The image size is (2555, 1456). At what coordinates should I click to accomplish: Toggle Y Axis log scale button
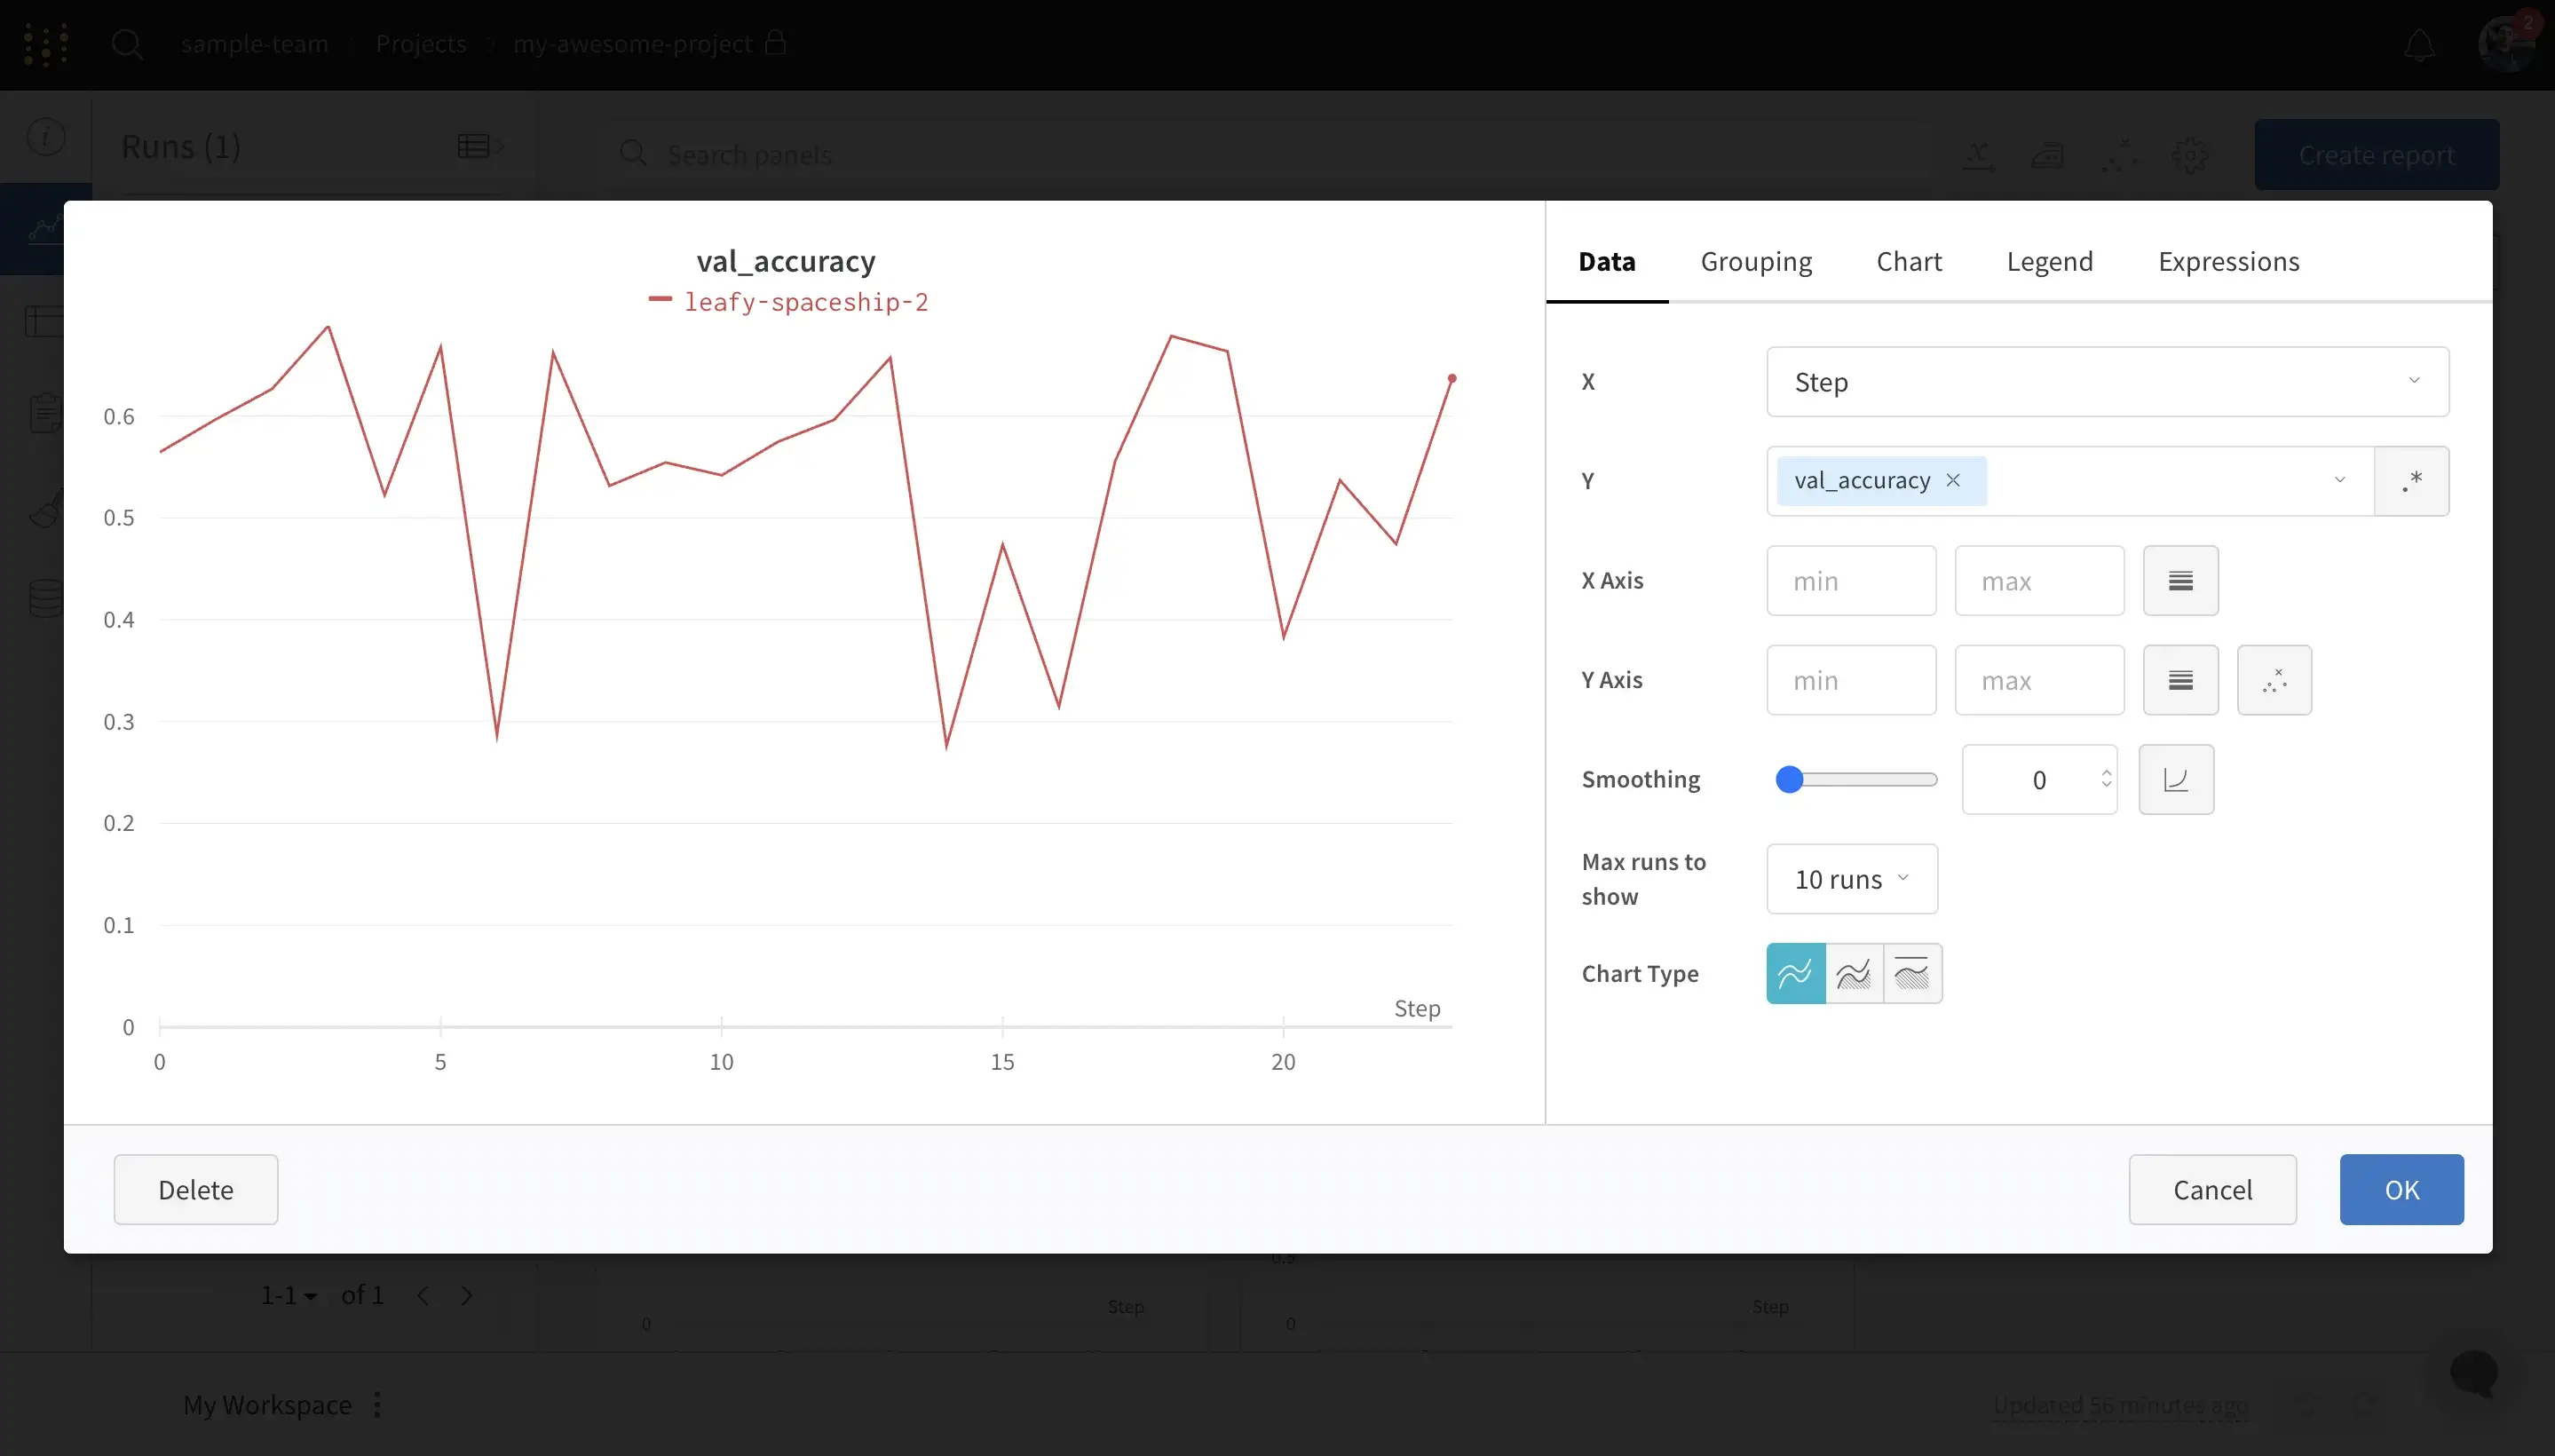(2181, 680)
